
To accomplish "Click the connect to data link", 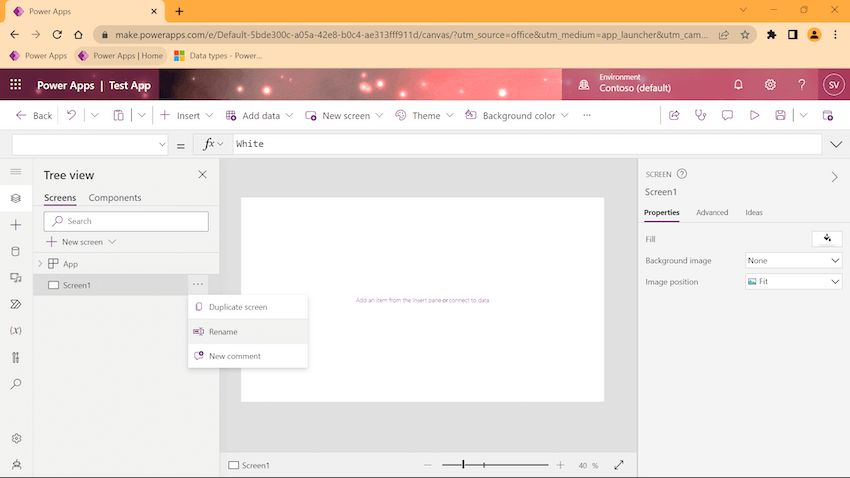I will tap(469, 300).
